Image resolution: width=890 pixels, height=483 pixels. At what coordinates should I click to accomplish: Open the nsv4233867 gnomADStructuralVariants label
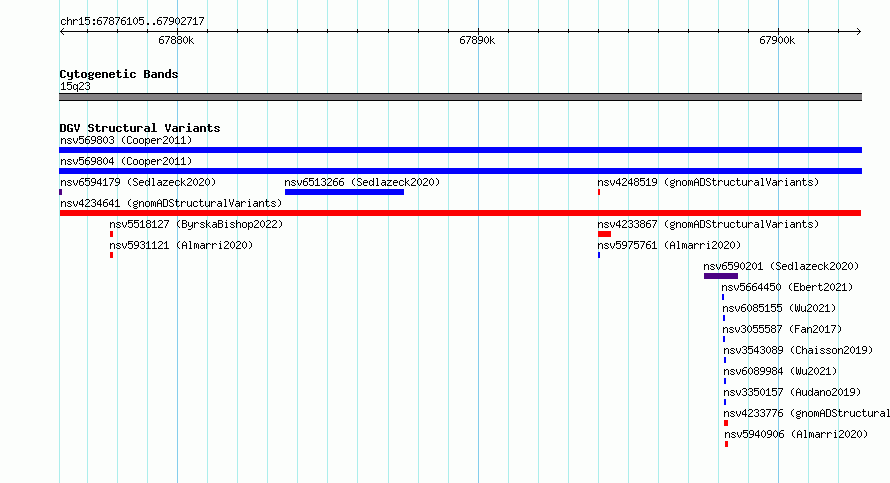pyautogui.click(x=708, y=224)
